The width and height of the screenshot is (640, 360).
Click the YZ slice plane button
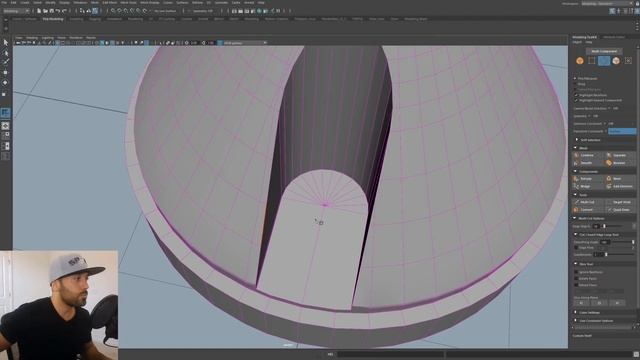click(x=581, y=303)
